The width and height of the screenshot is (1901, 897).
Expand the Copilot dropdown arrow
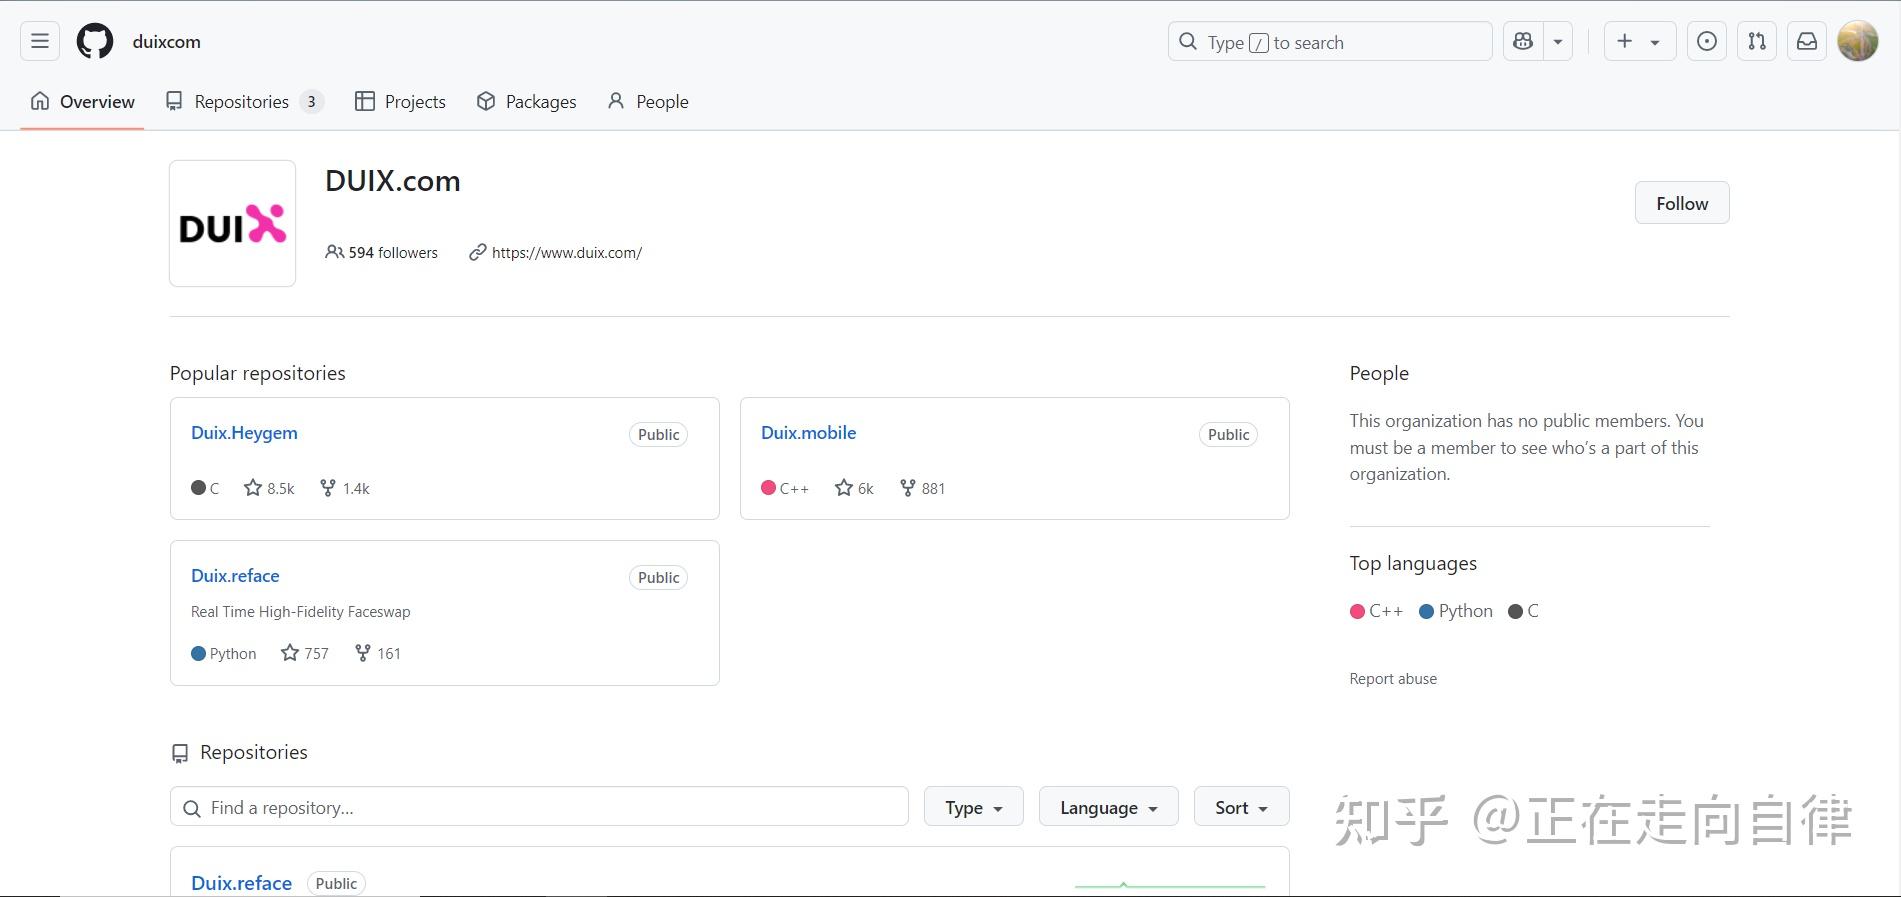tap(1558, 42)
